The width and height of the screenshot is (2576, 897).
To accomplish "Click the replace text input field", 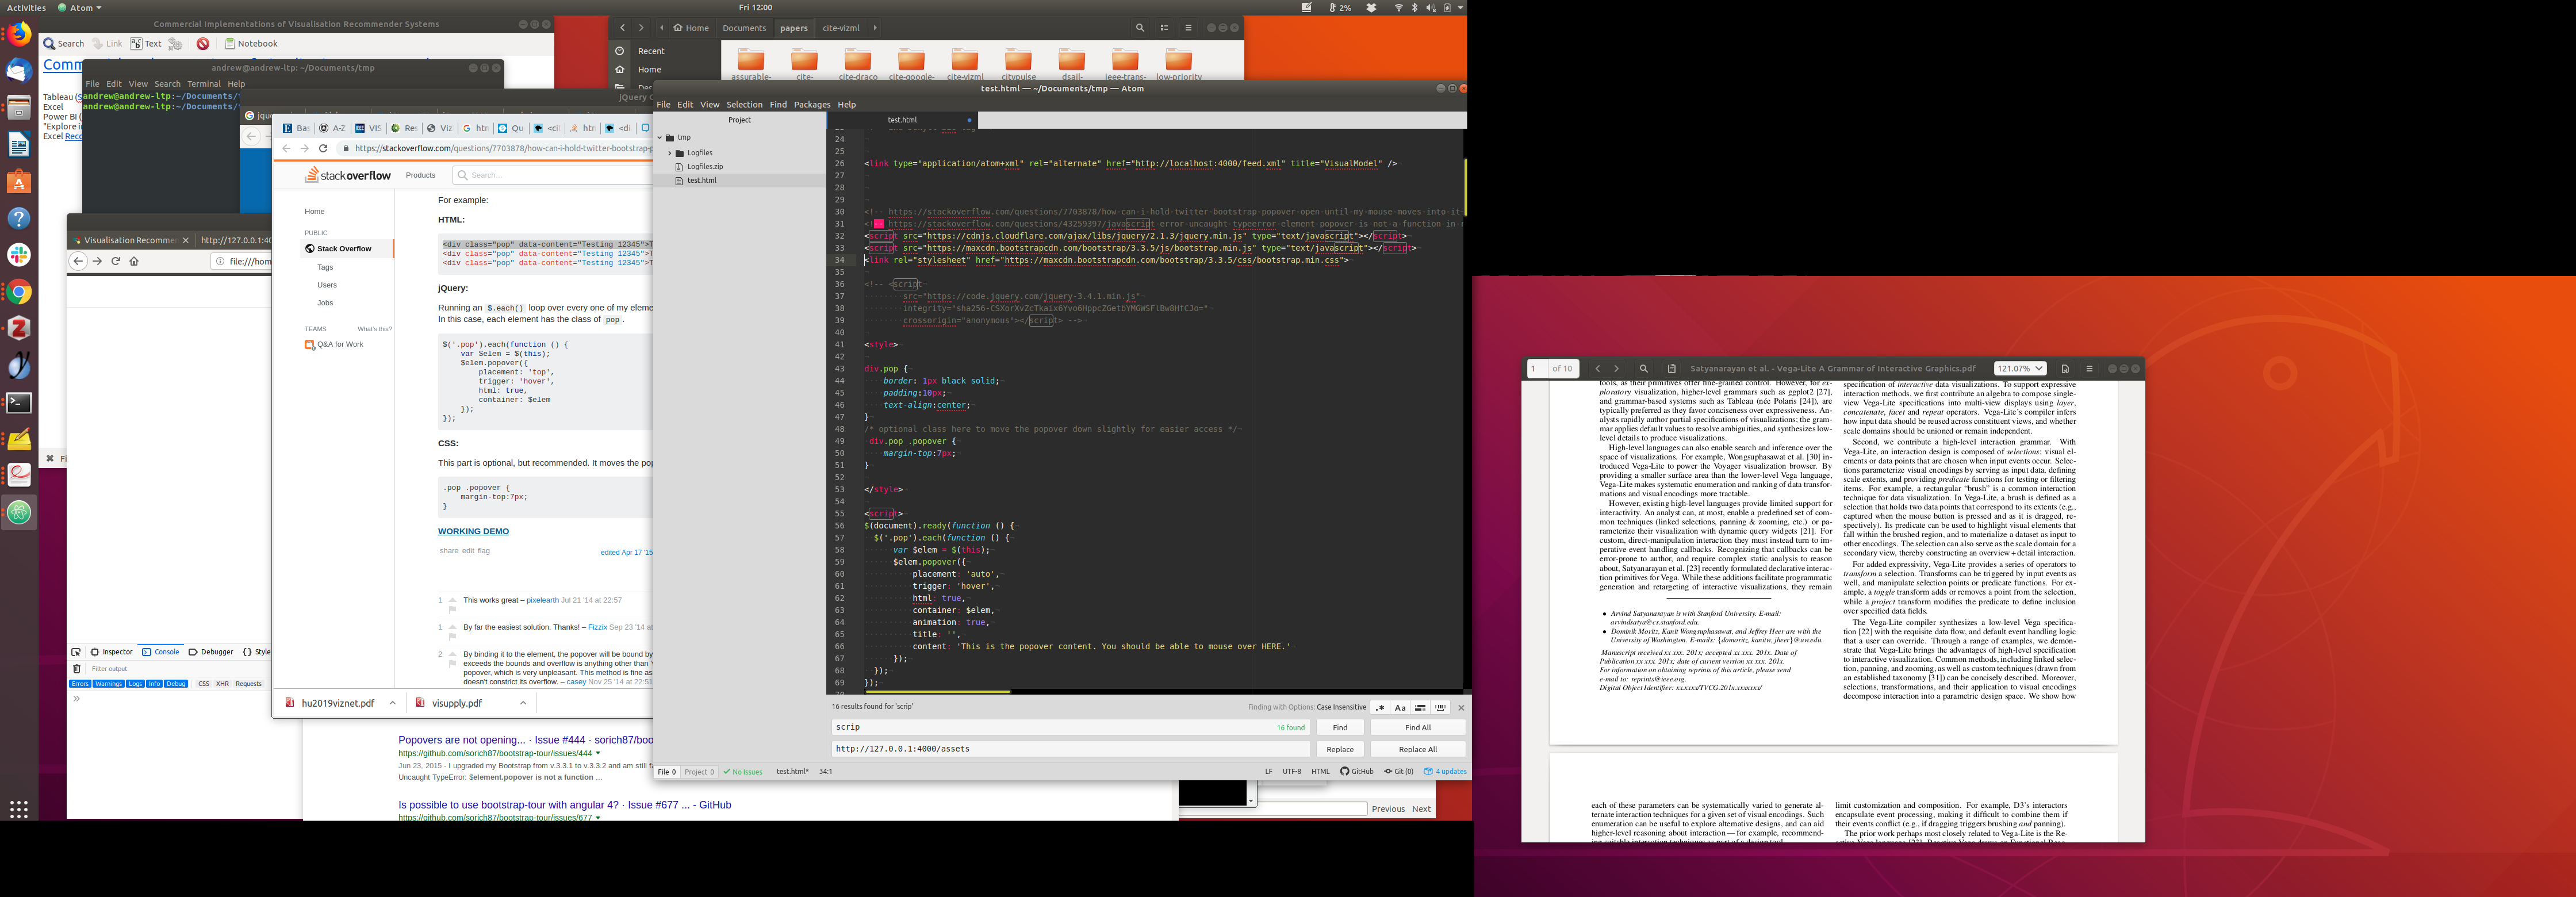I will tap(1070, 749).
